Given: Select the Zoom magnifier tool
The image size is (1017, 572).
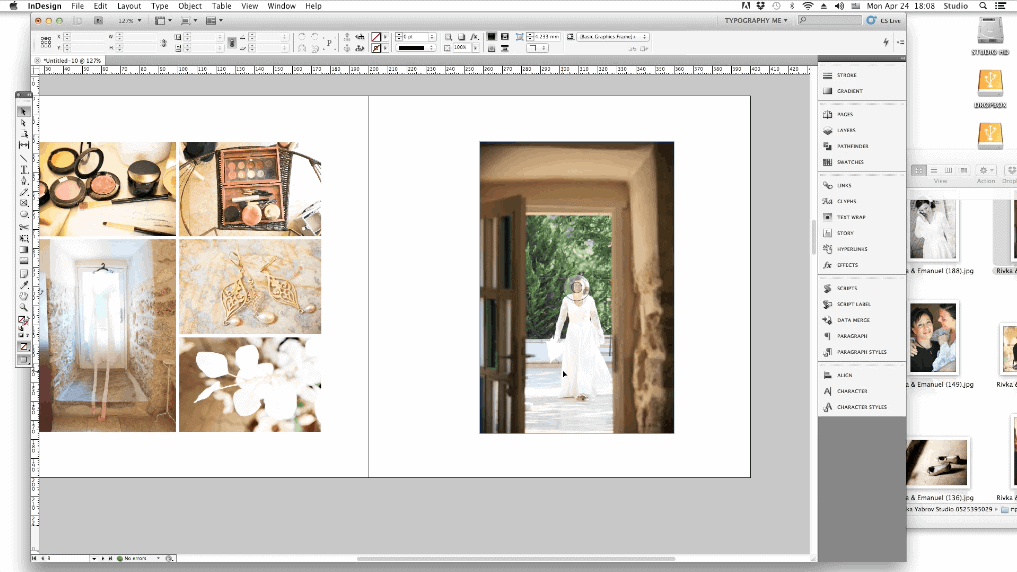Looking at the screenshot, I should (24, 307).
